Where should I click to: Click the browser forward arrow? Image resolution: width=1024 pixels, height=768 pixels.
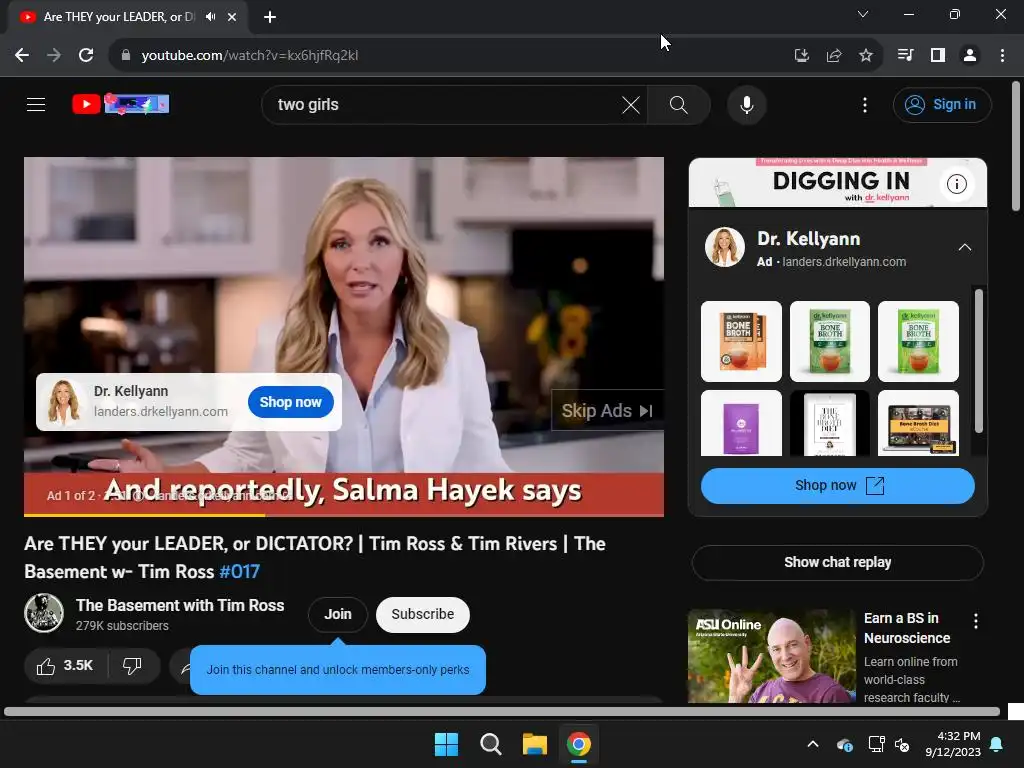tap(54, 56)
